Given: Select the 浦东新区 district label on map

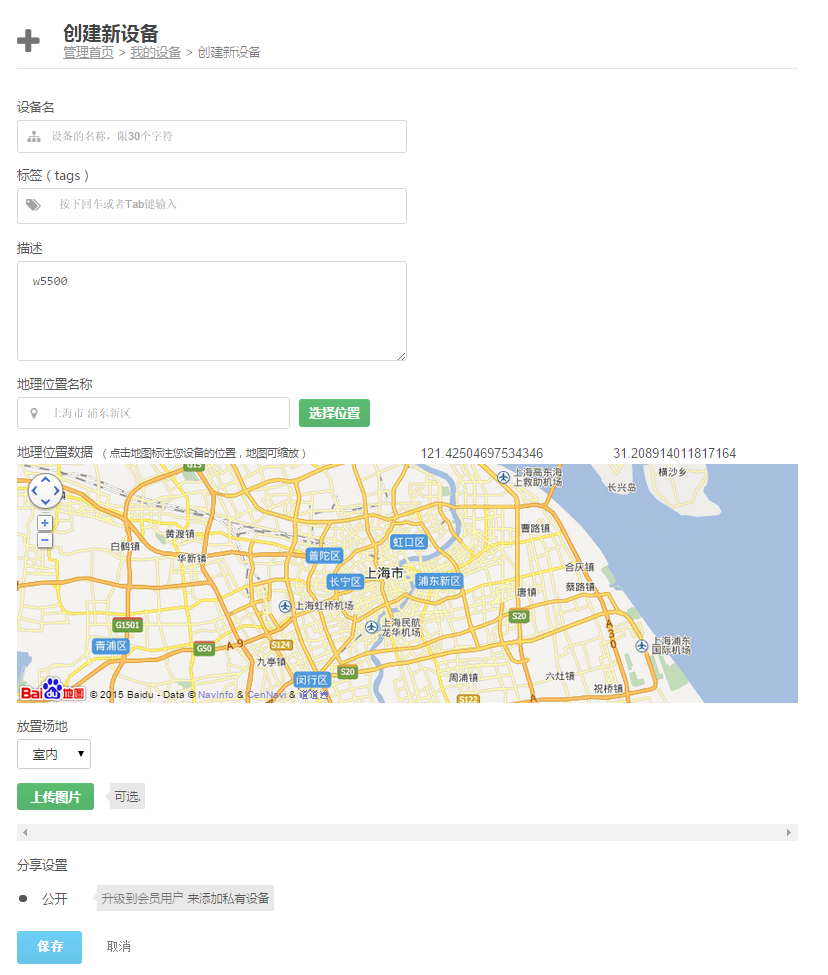Looking at the screenshot, I should (x=439, y=581).
